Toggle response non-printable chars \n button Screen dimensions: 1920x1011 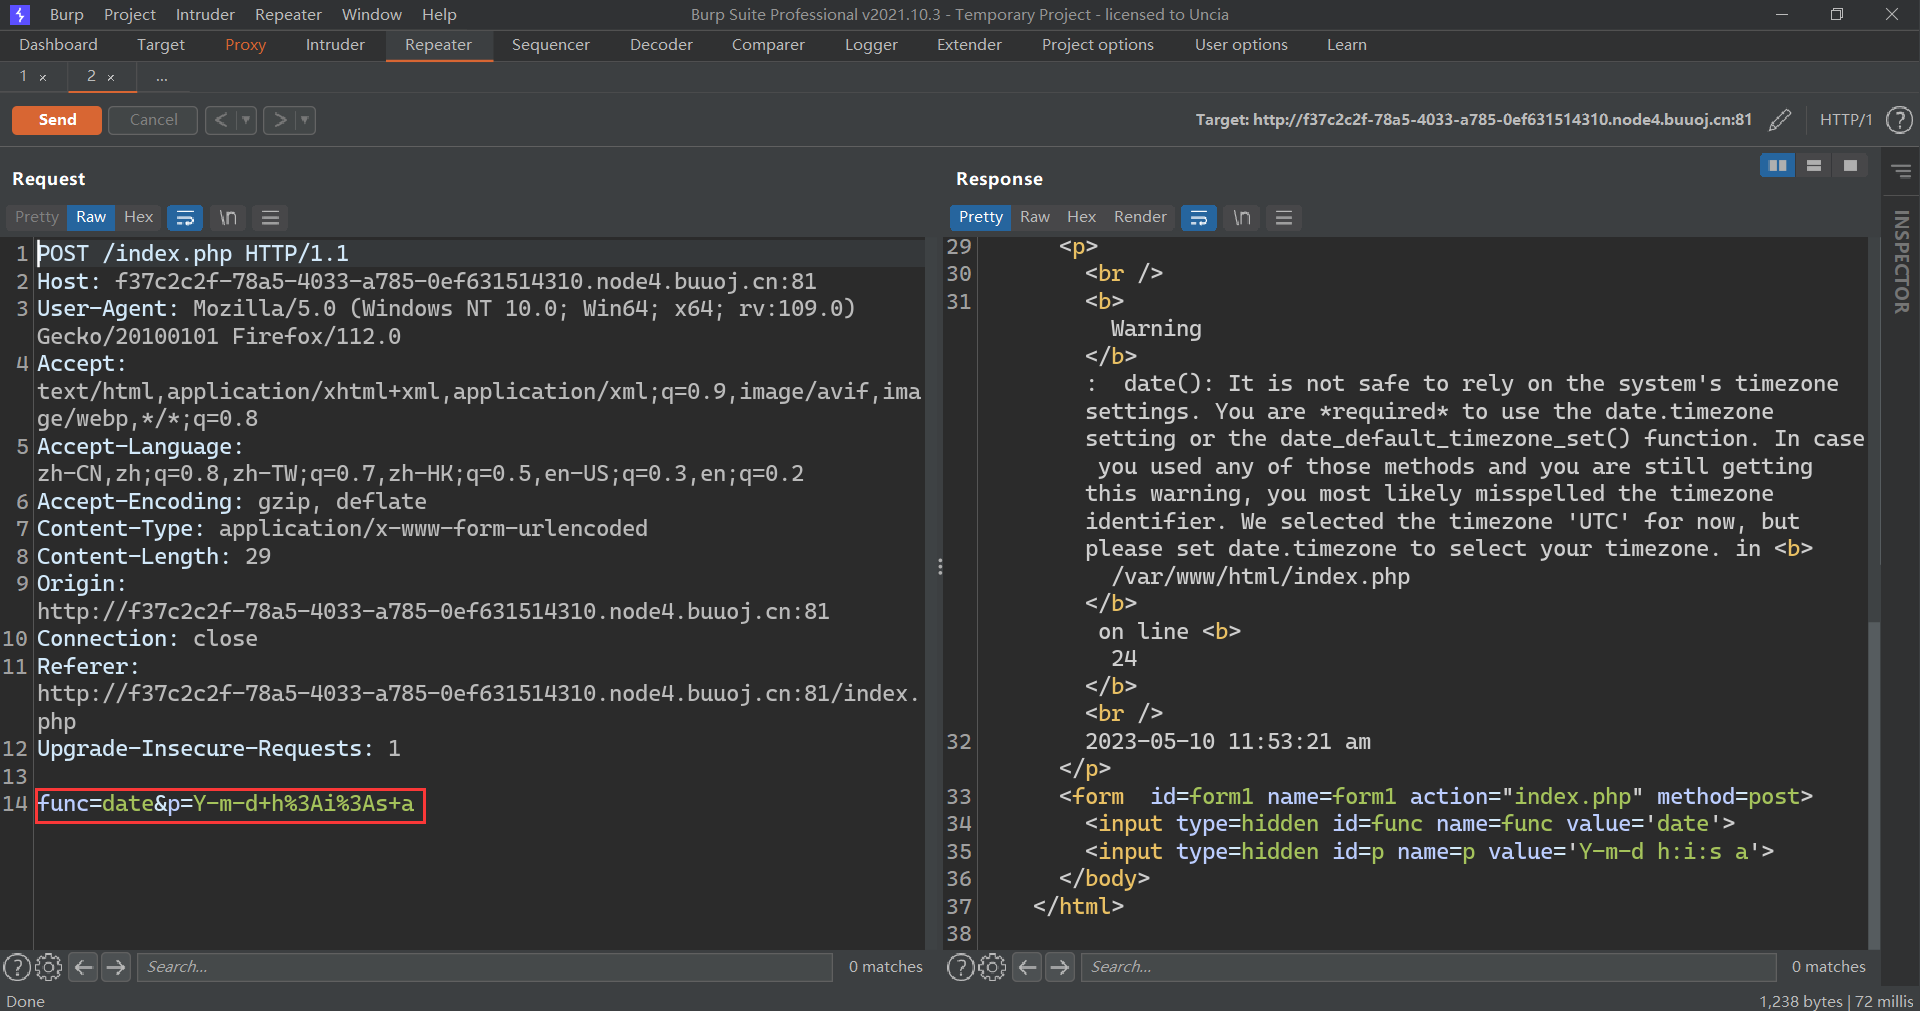coord(1242,218)
